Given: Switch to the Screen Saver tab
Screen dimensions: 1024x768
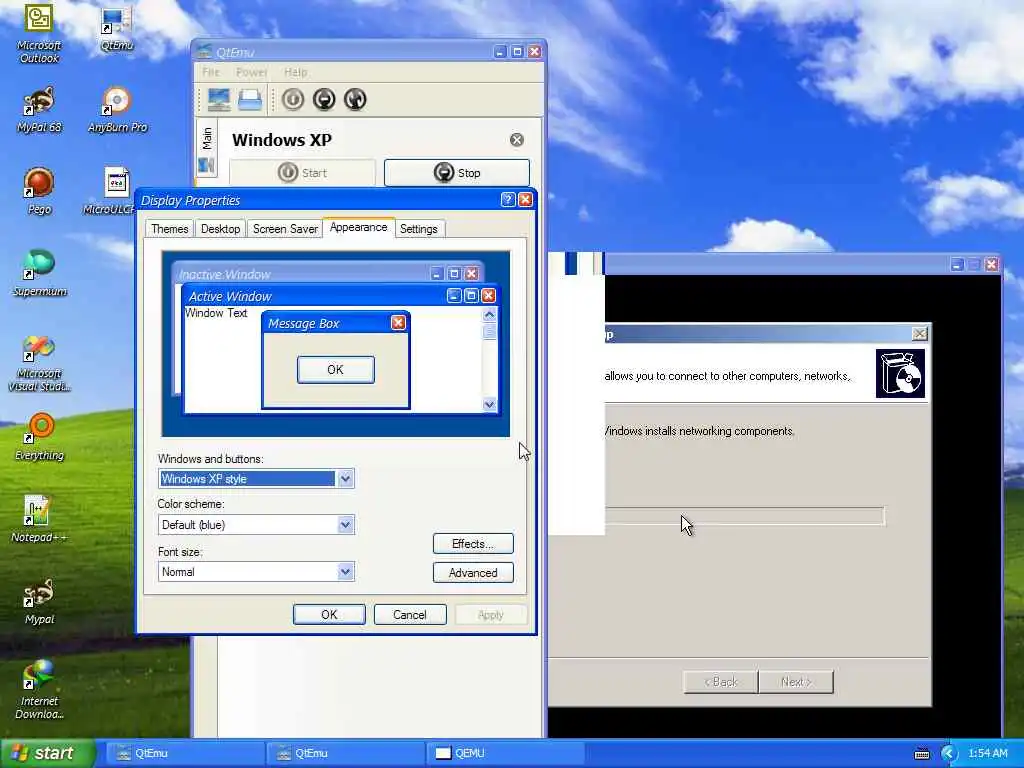Looking at the screenshot, I should [285, 229].
